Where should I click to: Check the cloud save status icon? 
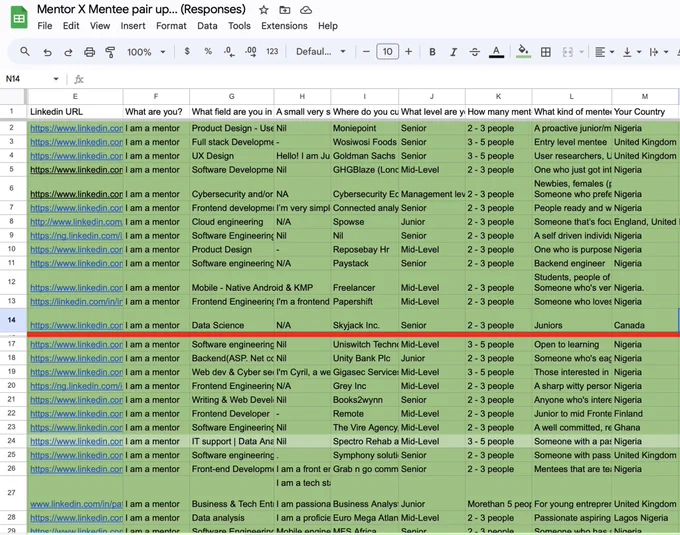click(306, 10)
